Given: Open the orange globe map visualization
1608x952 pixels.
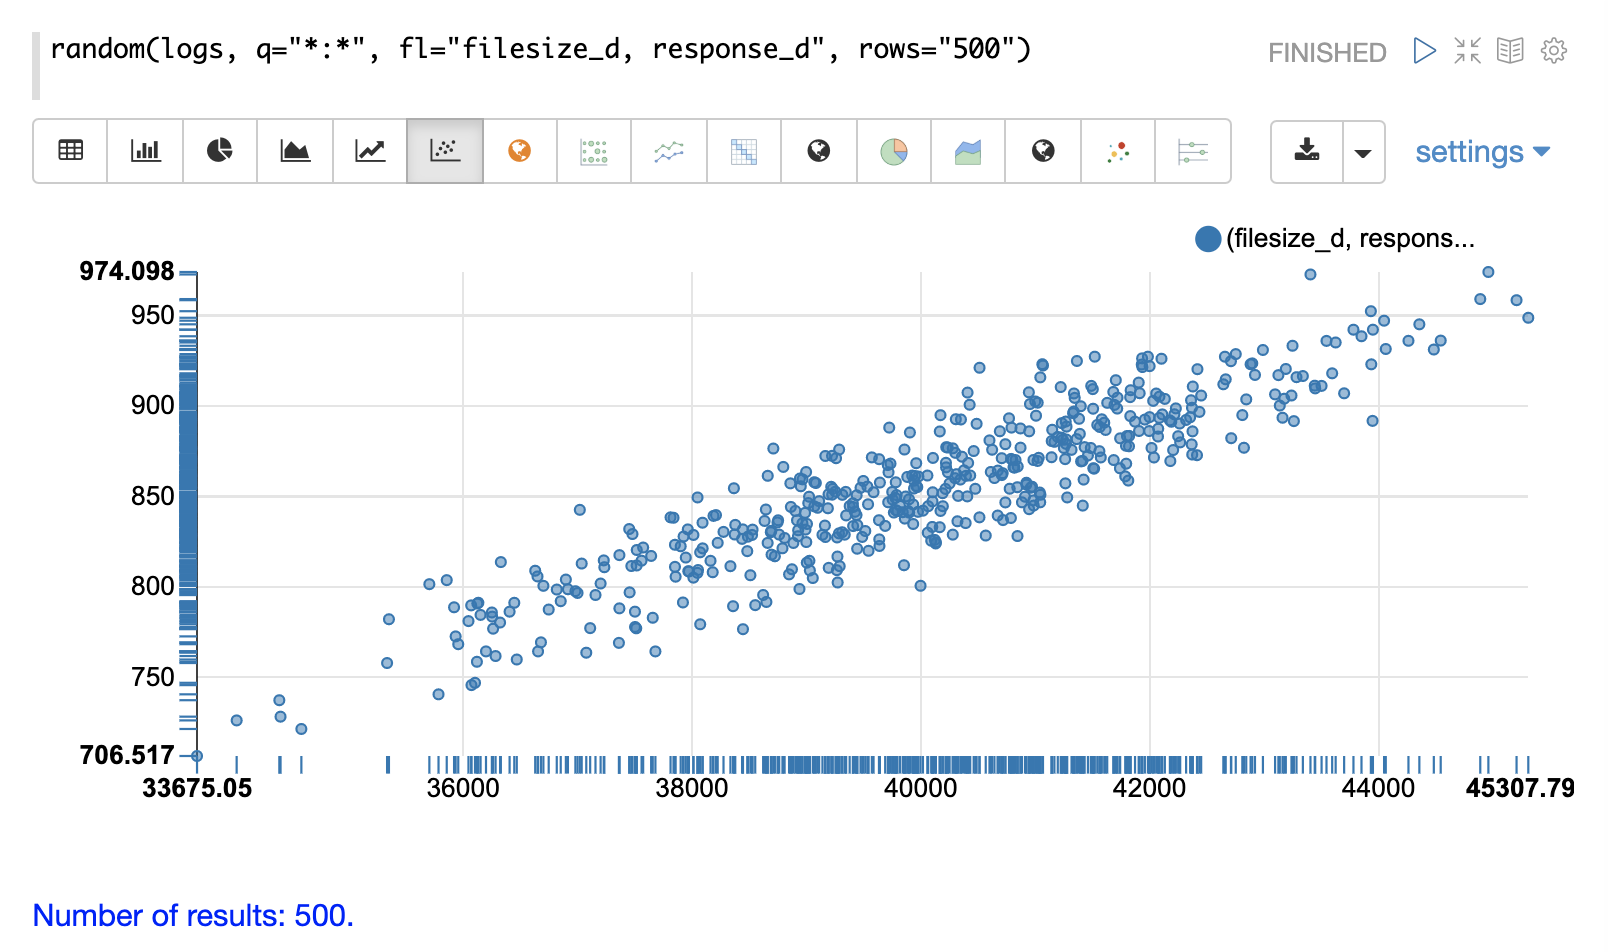Looking at the screenshot, I should (519, 151).
